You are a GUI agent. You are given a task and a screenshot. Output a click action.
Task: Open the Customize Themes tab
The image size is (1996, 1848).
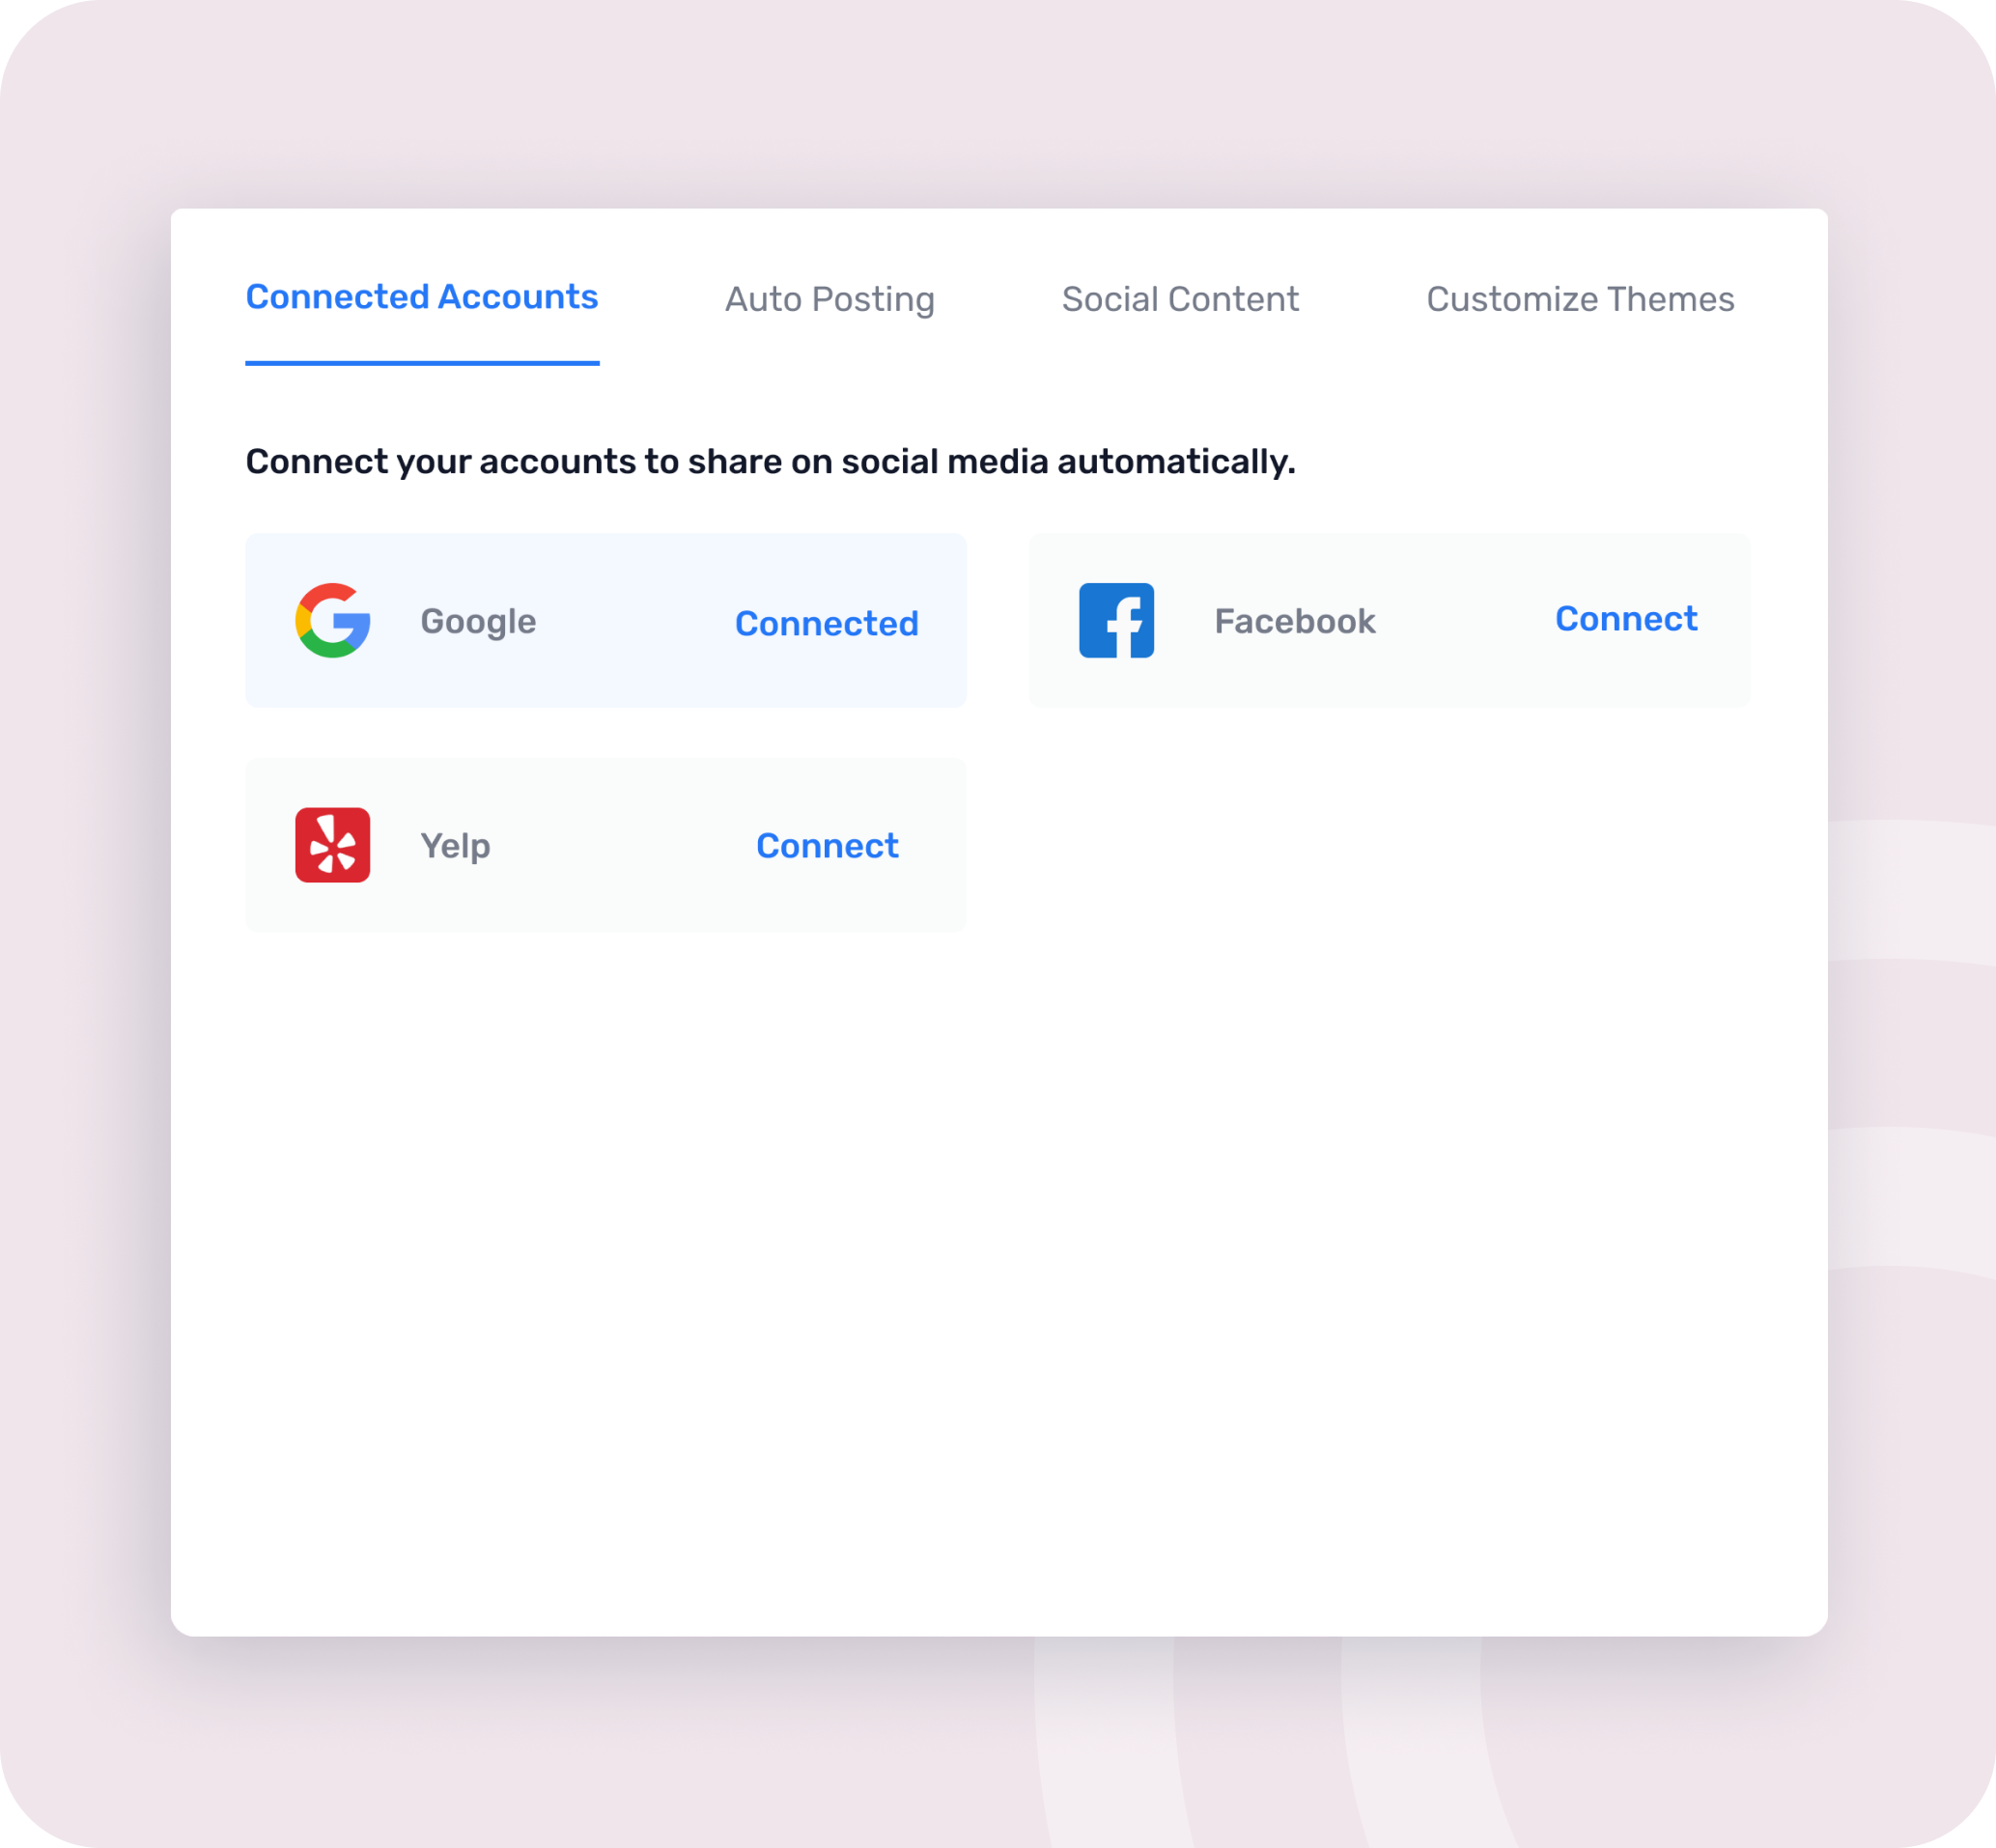click(x=1579, y=299)
